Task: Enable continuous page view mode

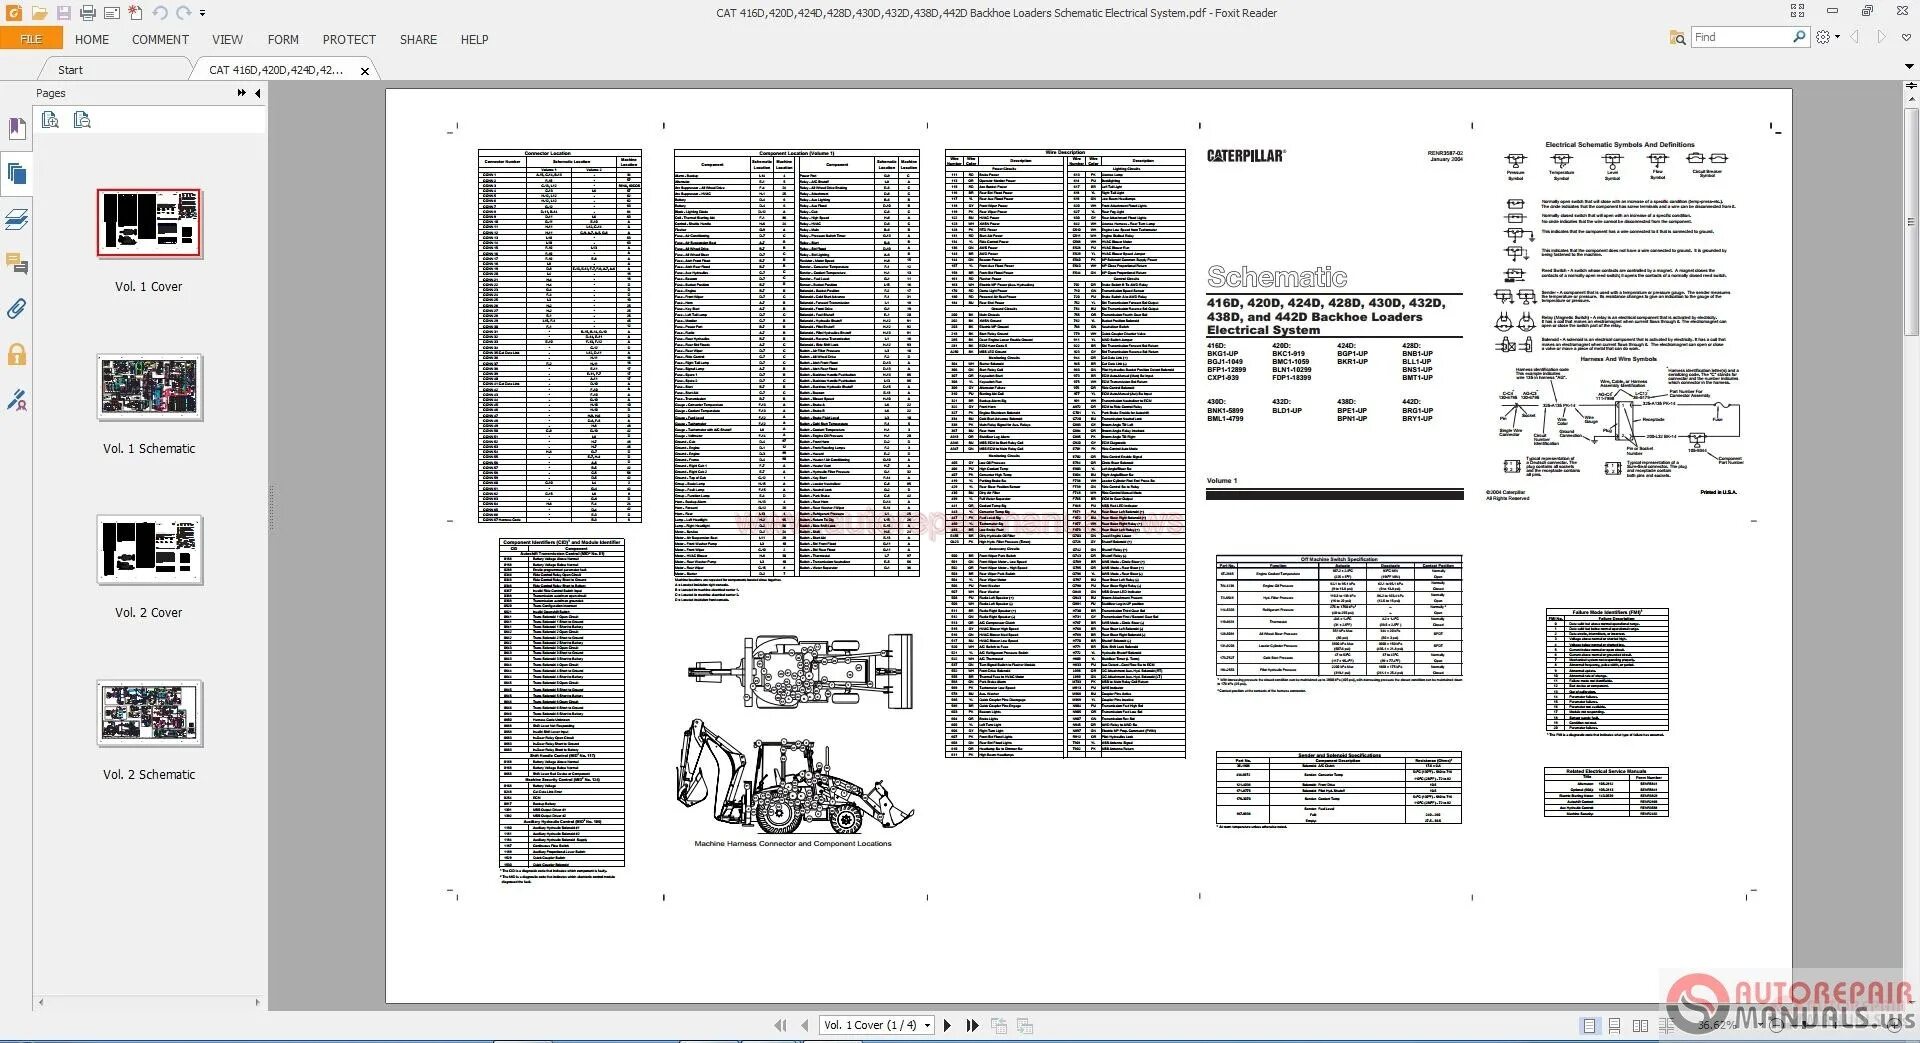Action: point(1615,1026)
